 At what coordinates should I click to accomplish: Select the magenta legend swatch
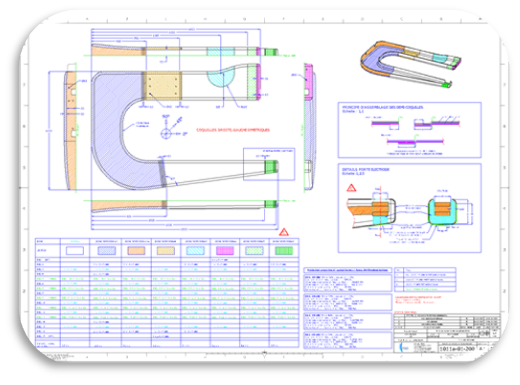click(x=225, y=250)
